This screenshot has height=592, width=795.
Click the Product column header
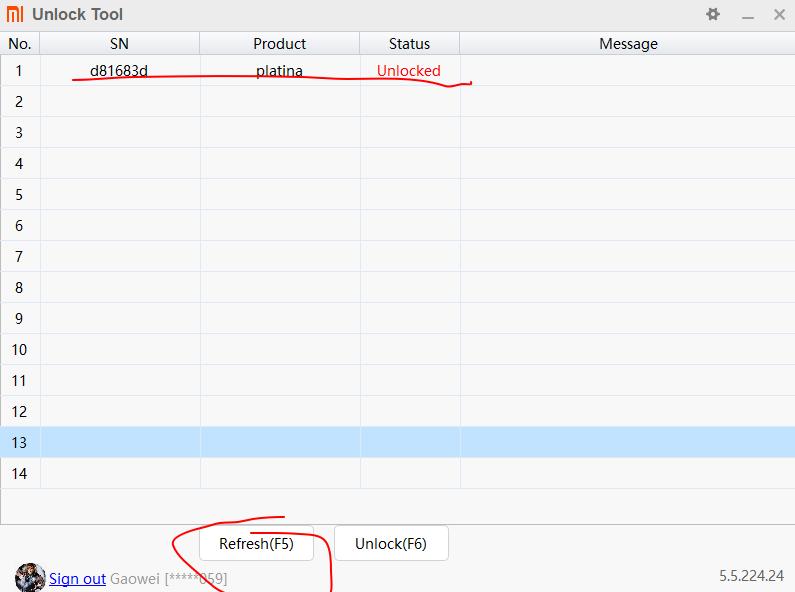pyautogui.click(x=279, y=44)
